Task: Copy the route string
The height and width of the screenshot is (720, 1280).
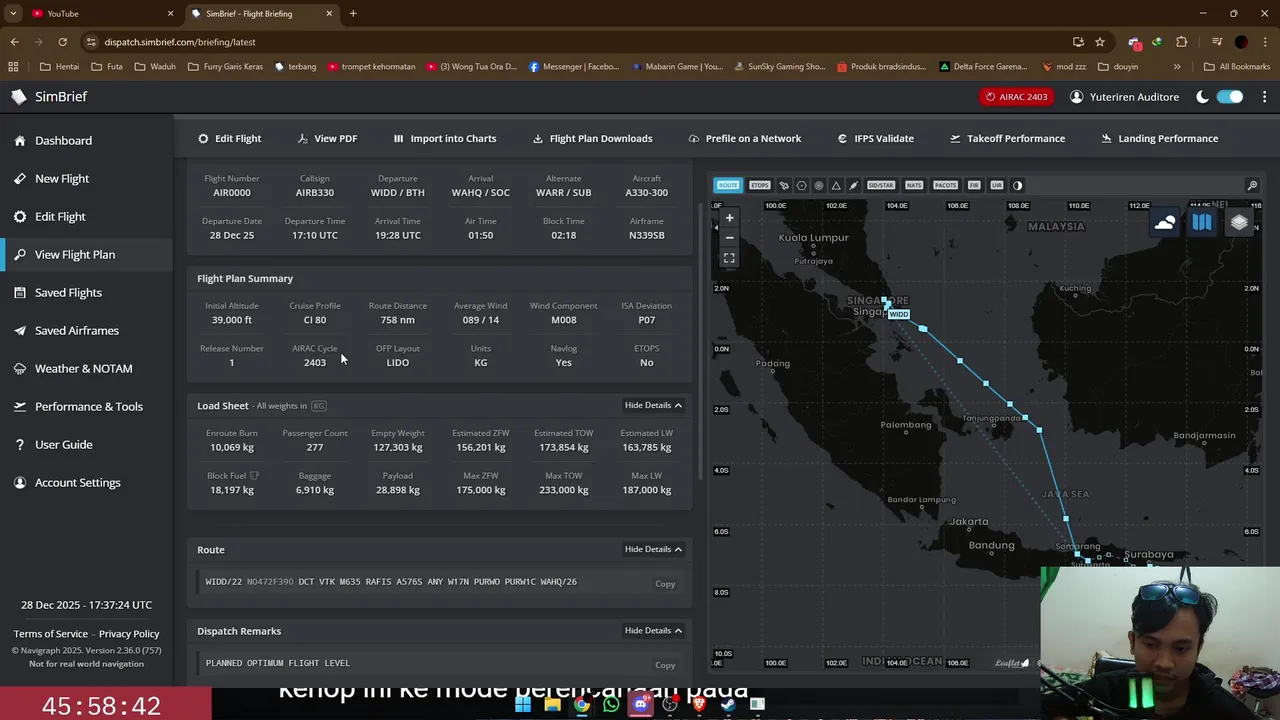Action: pyautogui.click(x=665, y=583)
